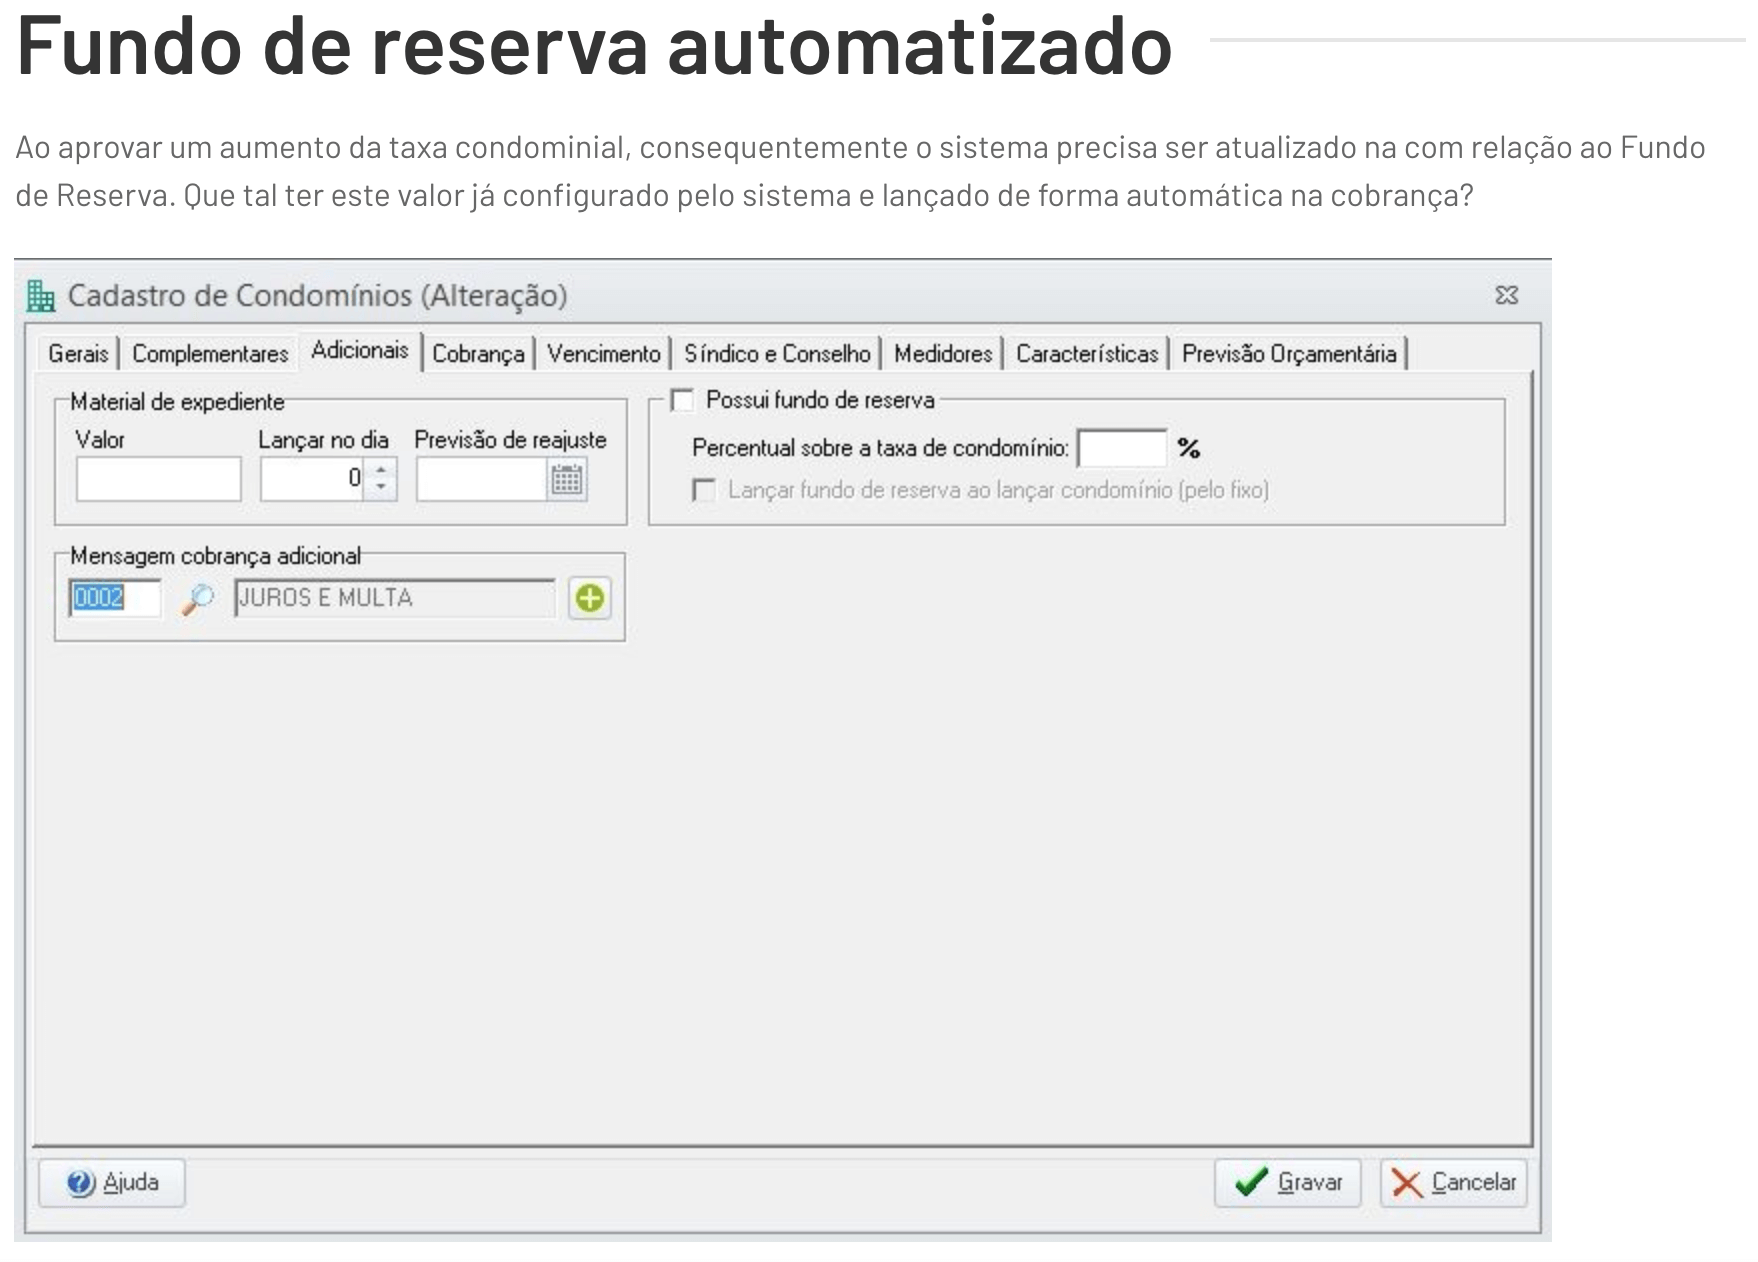Click the Valor input field
Viewport: 1758px width, 1262px height.
(x=158, y=478)
